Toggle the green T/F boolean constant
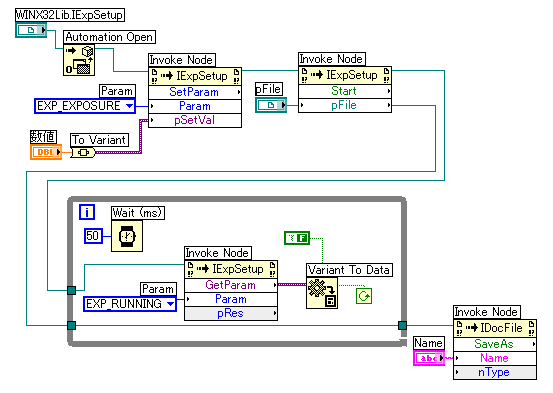553x393 pixels. coord(297,238)
